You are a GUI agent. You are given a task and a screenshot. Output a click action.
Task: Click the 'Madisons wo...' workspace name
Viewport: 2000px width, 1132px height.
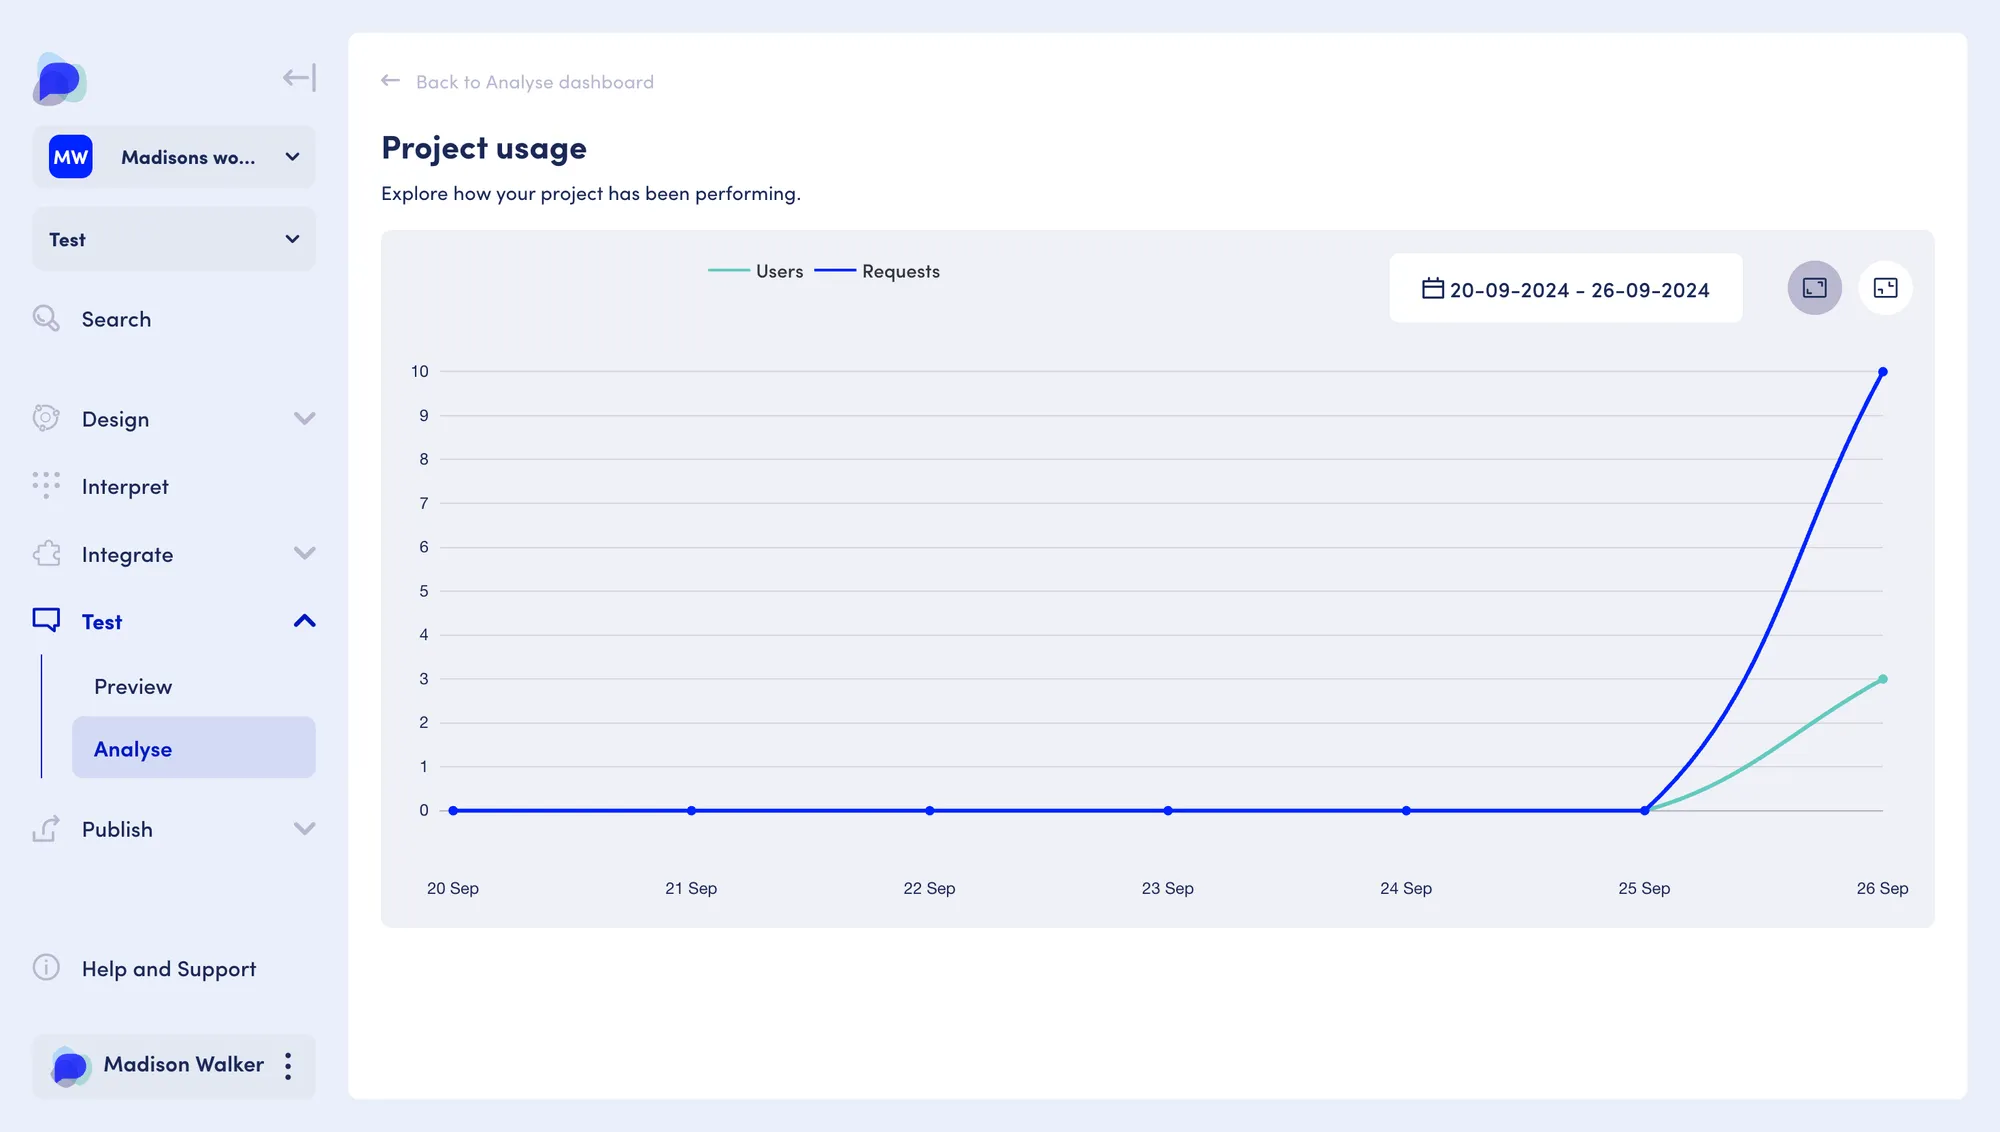[x=188, y=157]
